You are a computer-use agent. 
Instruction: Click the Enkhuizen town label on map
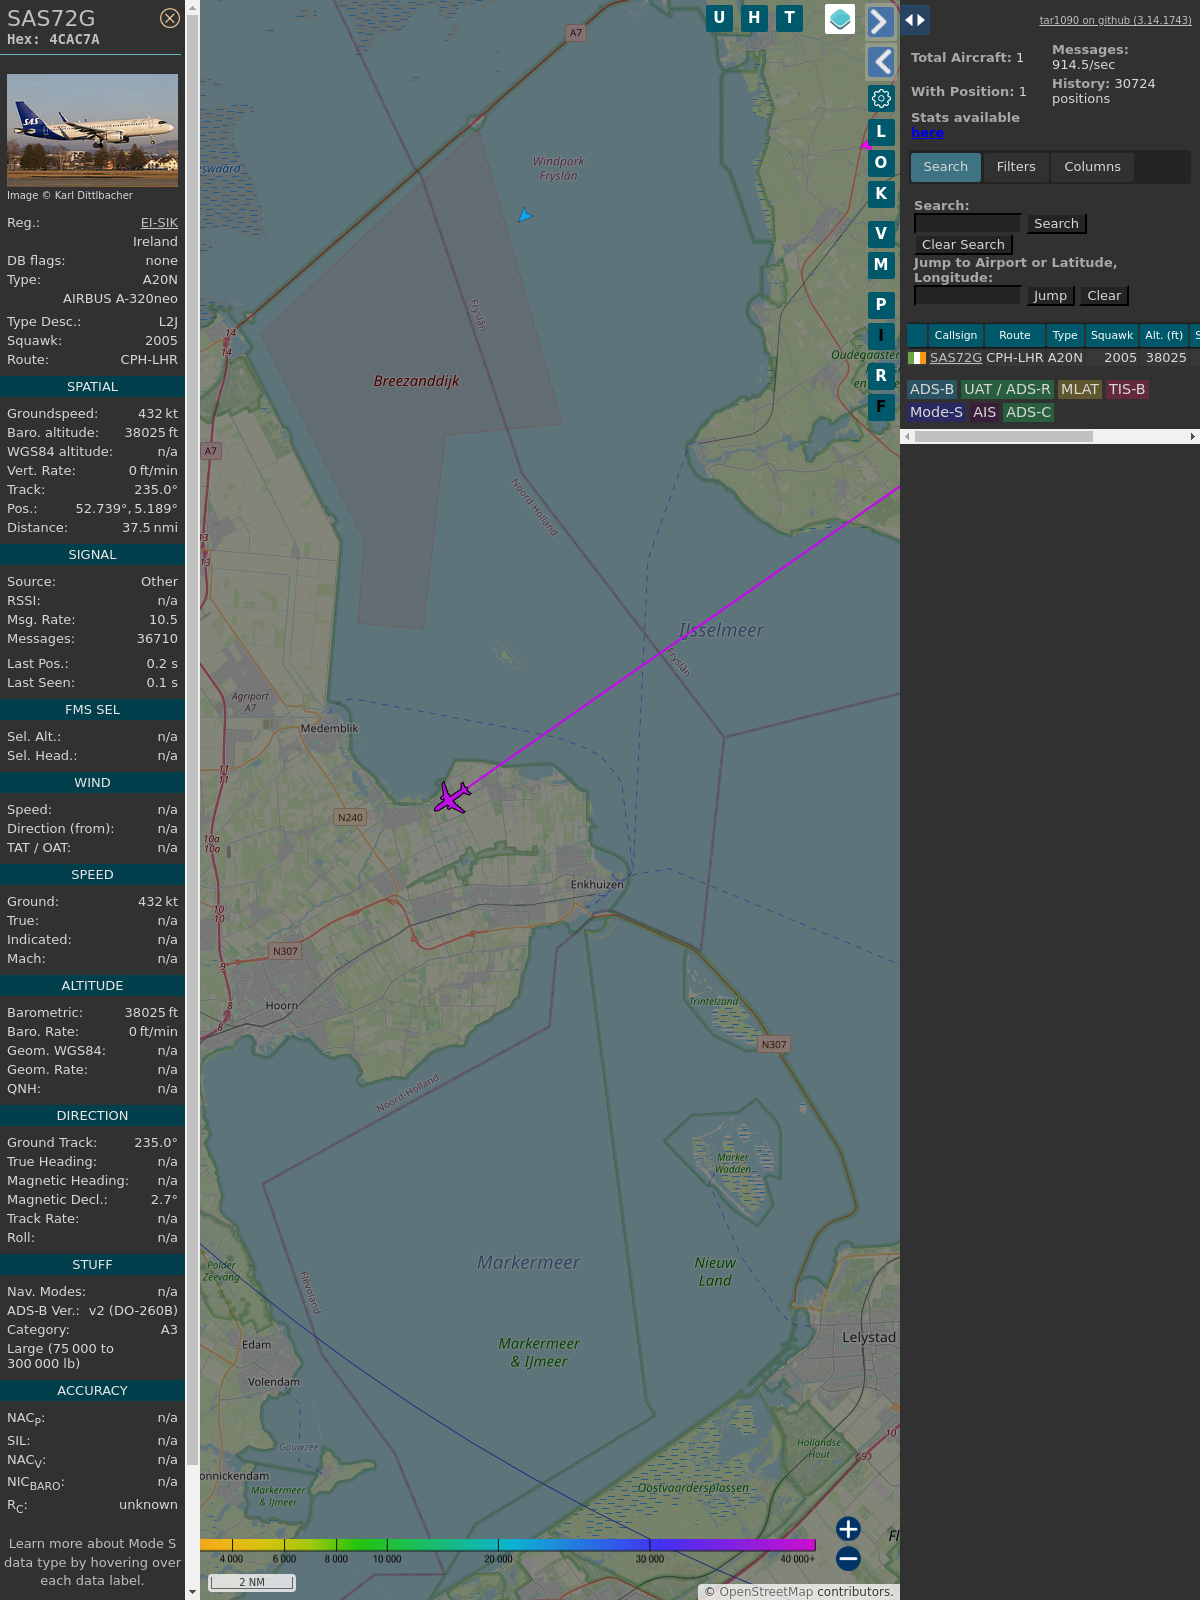tap(597, 885)
